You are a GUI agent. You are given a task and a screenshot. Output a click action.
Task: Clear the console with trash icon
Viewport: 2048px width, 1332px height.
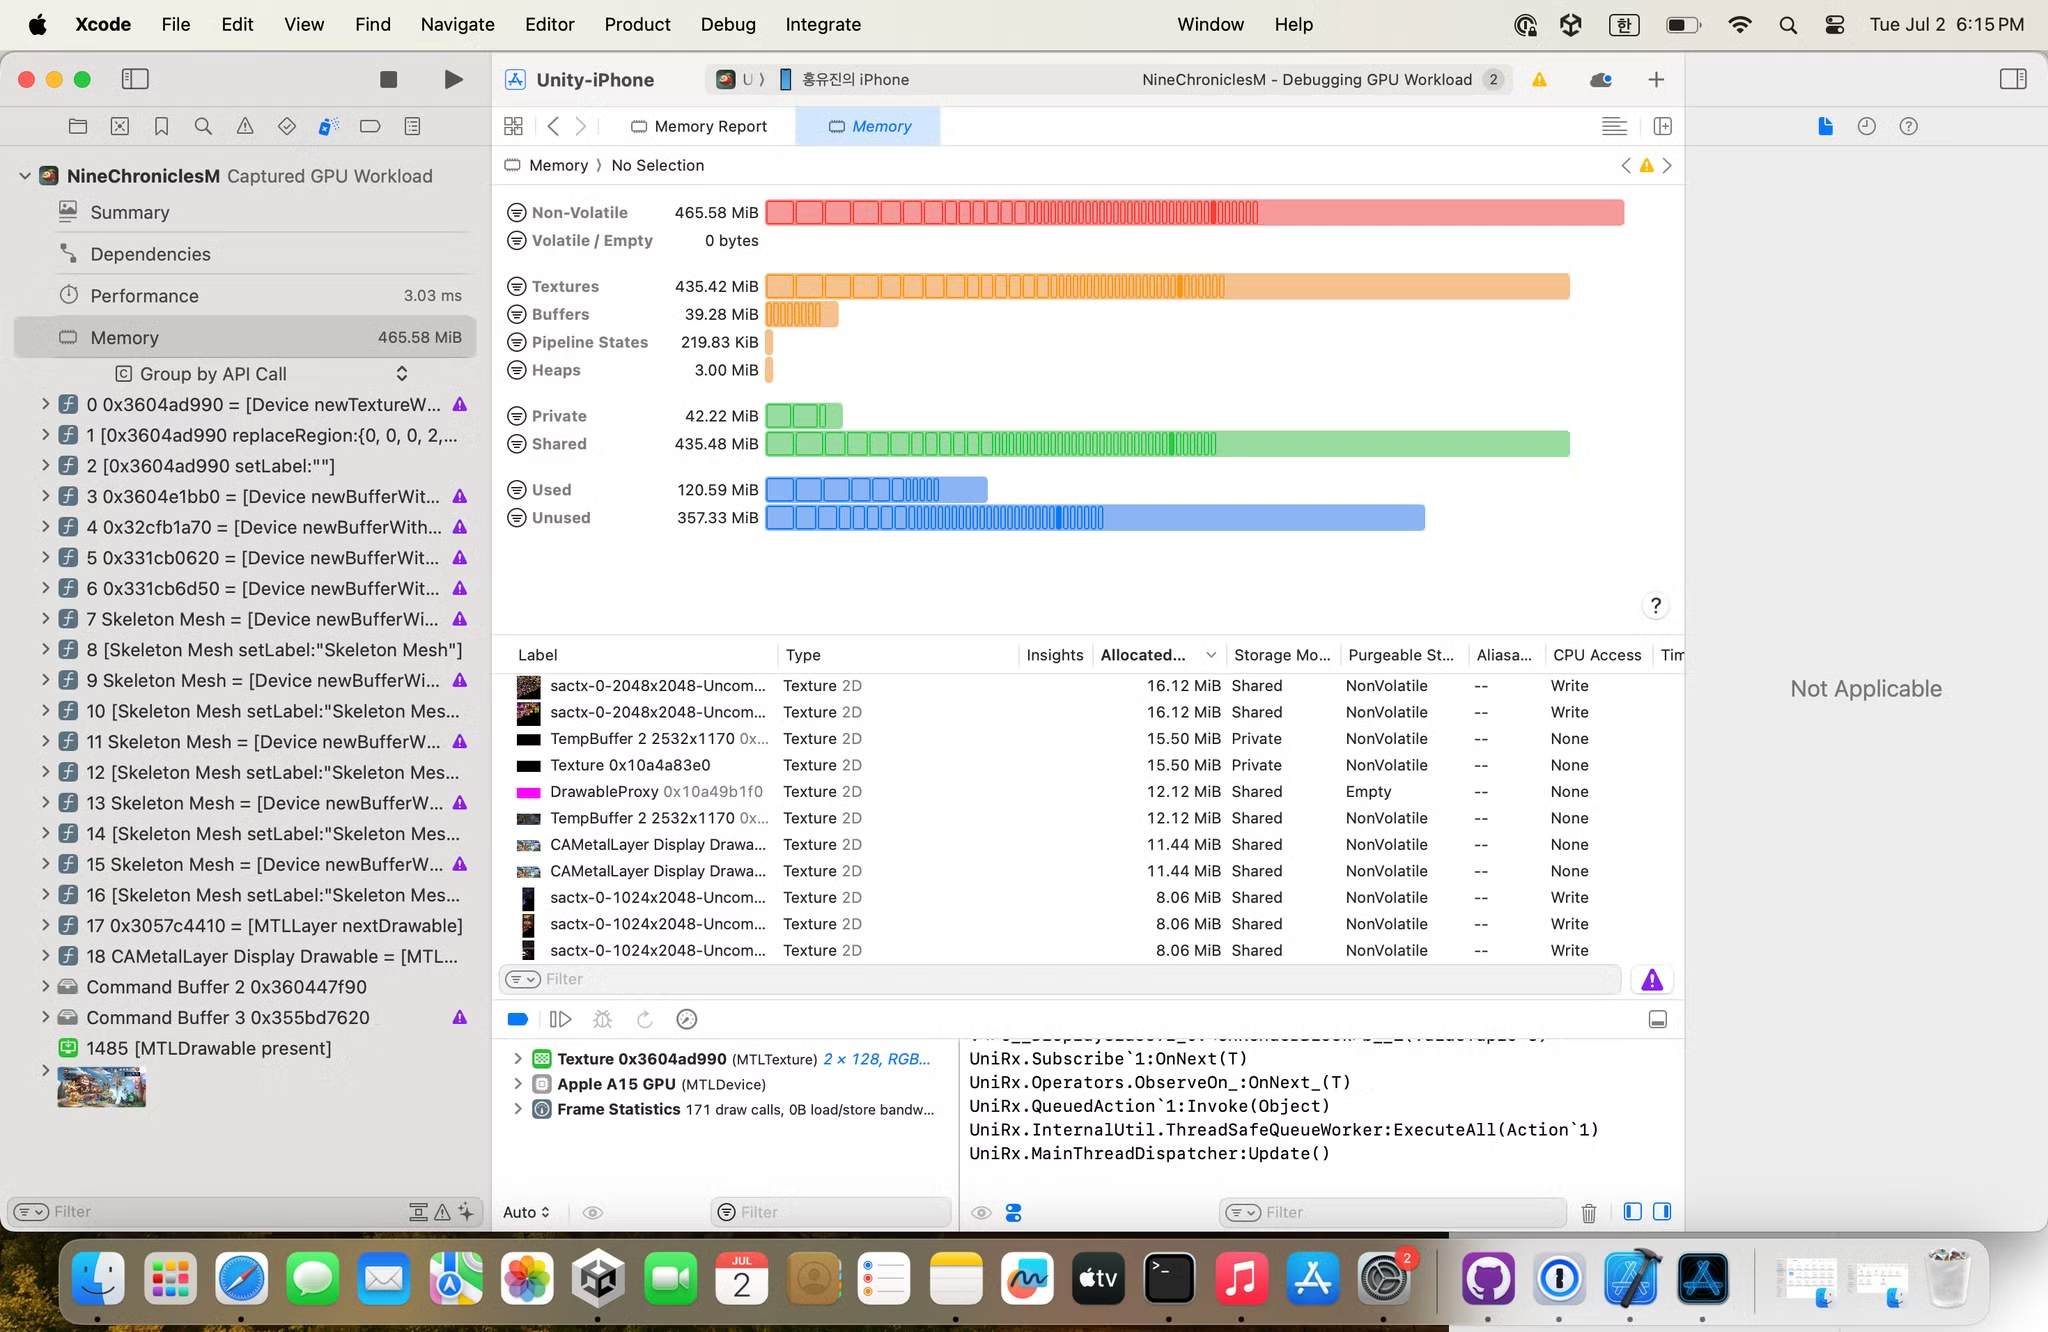[1589, 1212]
